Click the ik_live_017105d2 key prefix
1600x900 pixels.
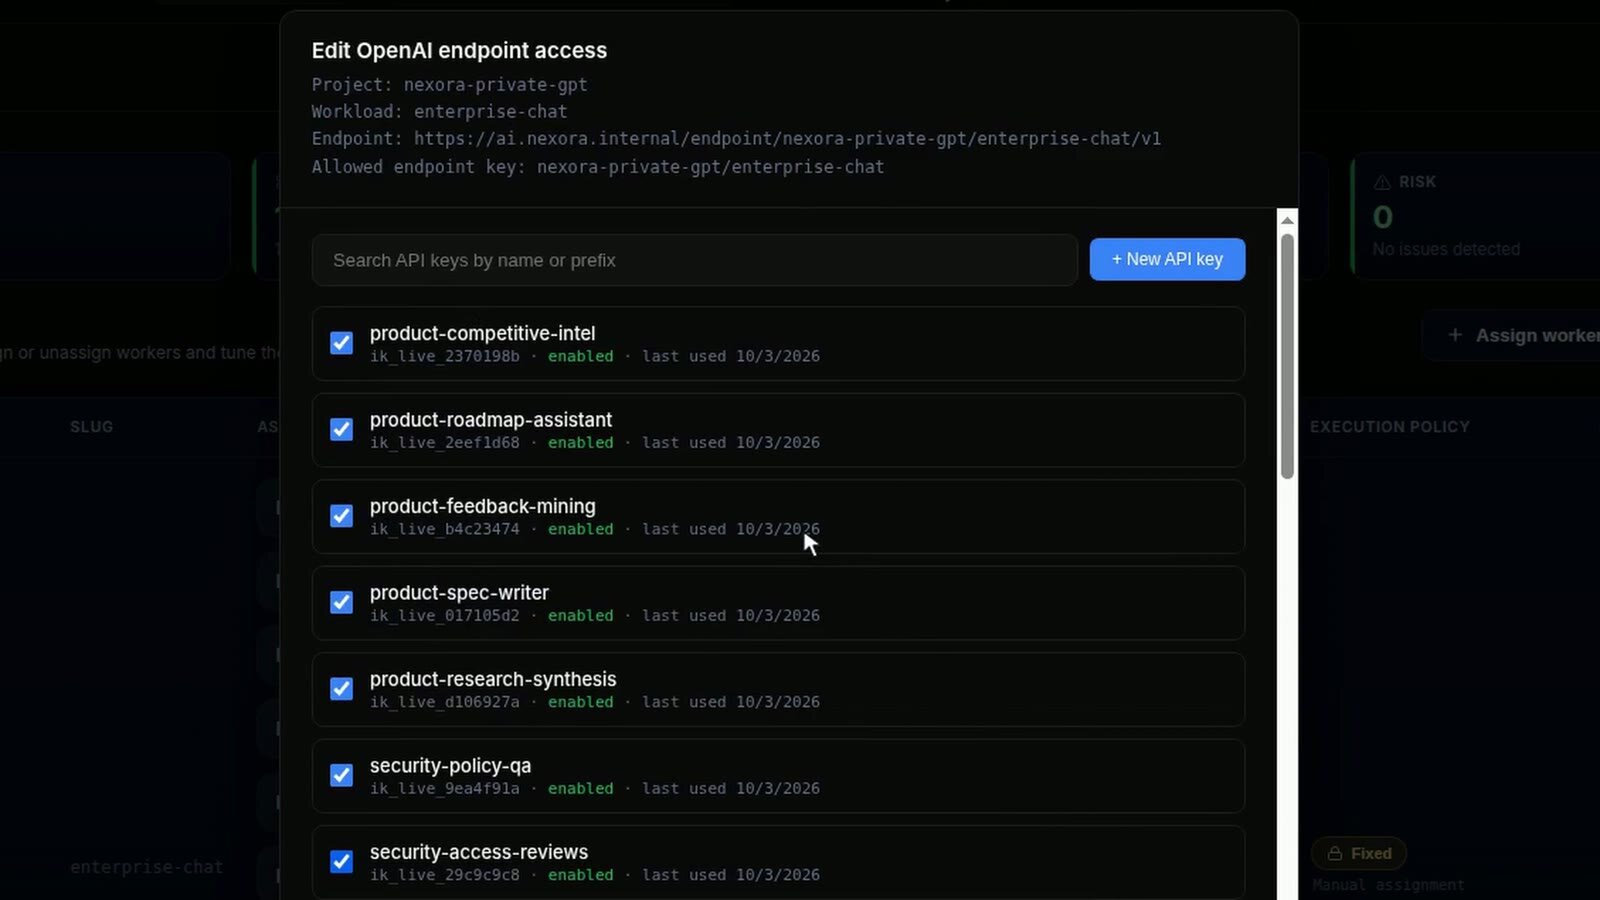click(445, 615)
